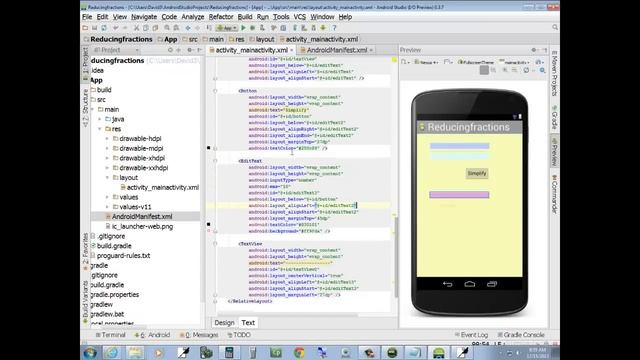Click the Synchronize toolbar icon

click(104, 28)
